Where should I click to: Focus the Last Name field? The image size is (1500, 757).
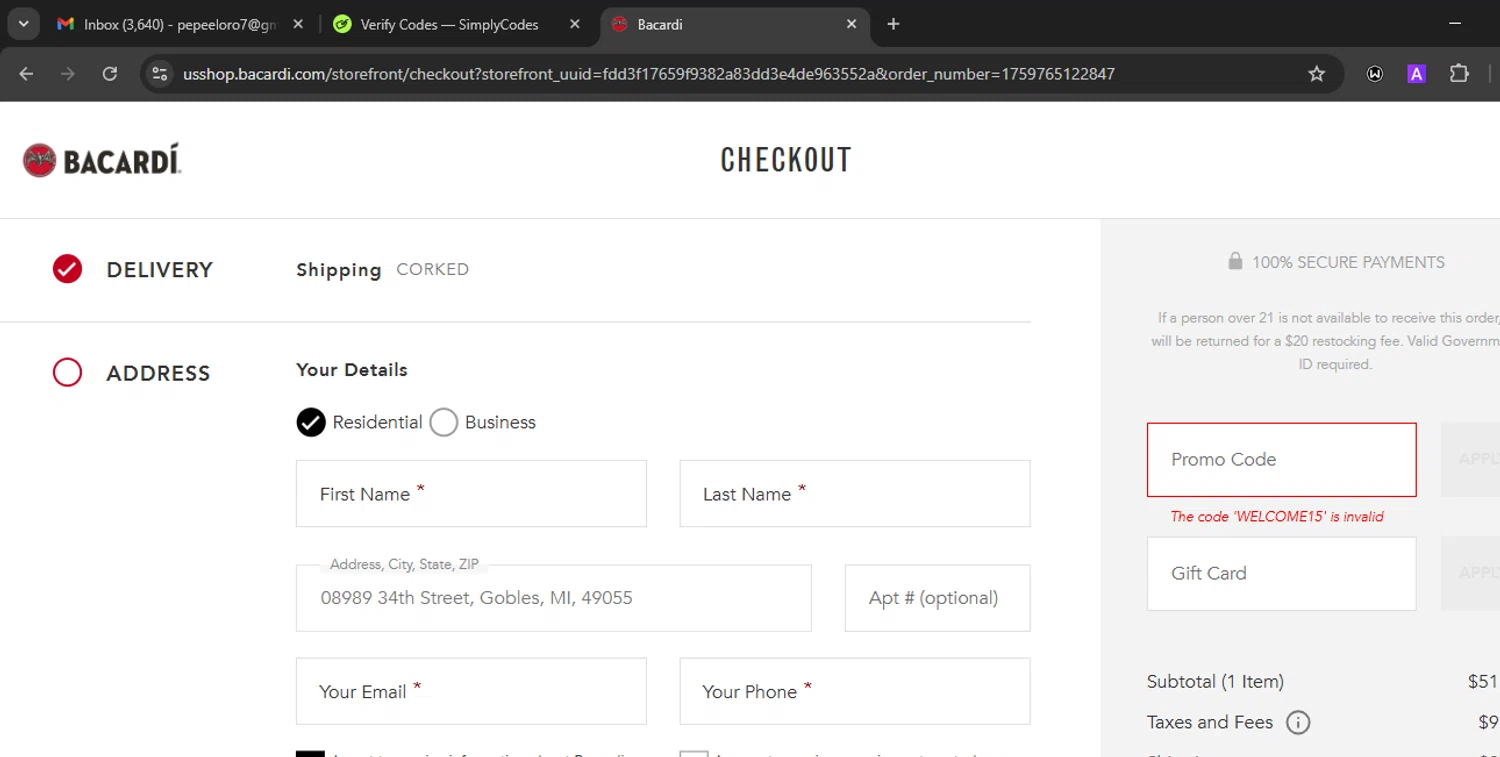tap(855, 494)
